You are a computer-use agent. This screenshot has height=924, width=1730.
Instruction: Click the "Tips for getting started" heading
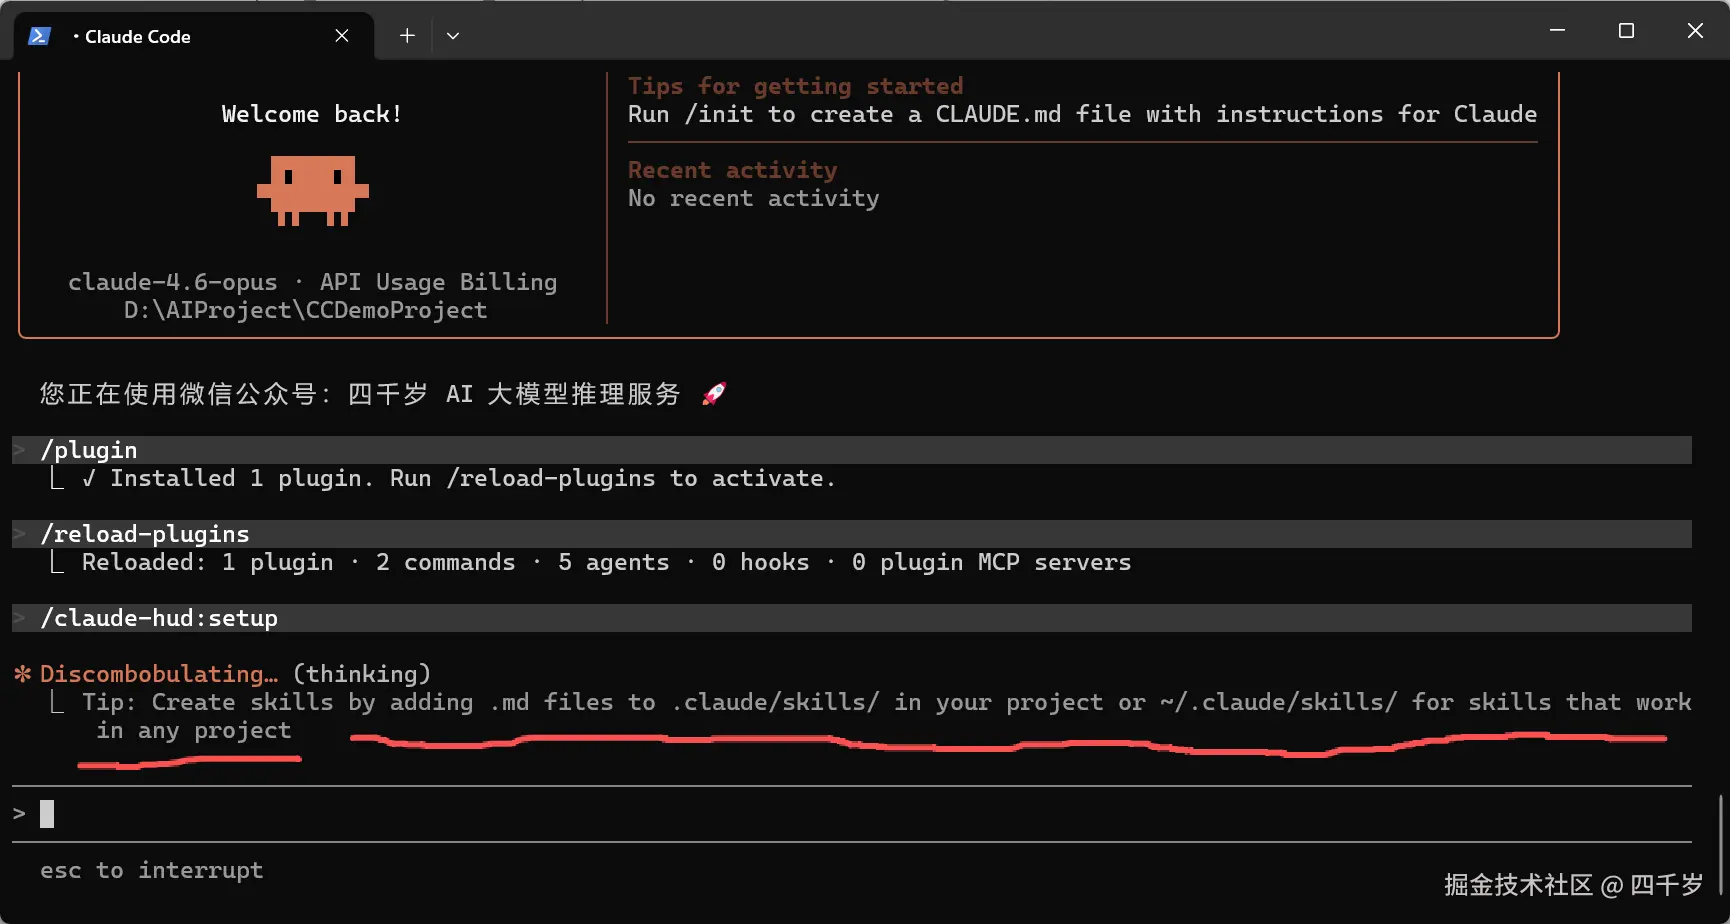pos(795,86)
